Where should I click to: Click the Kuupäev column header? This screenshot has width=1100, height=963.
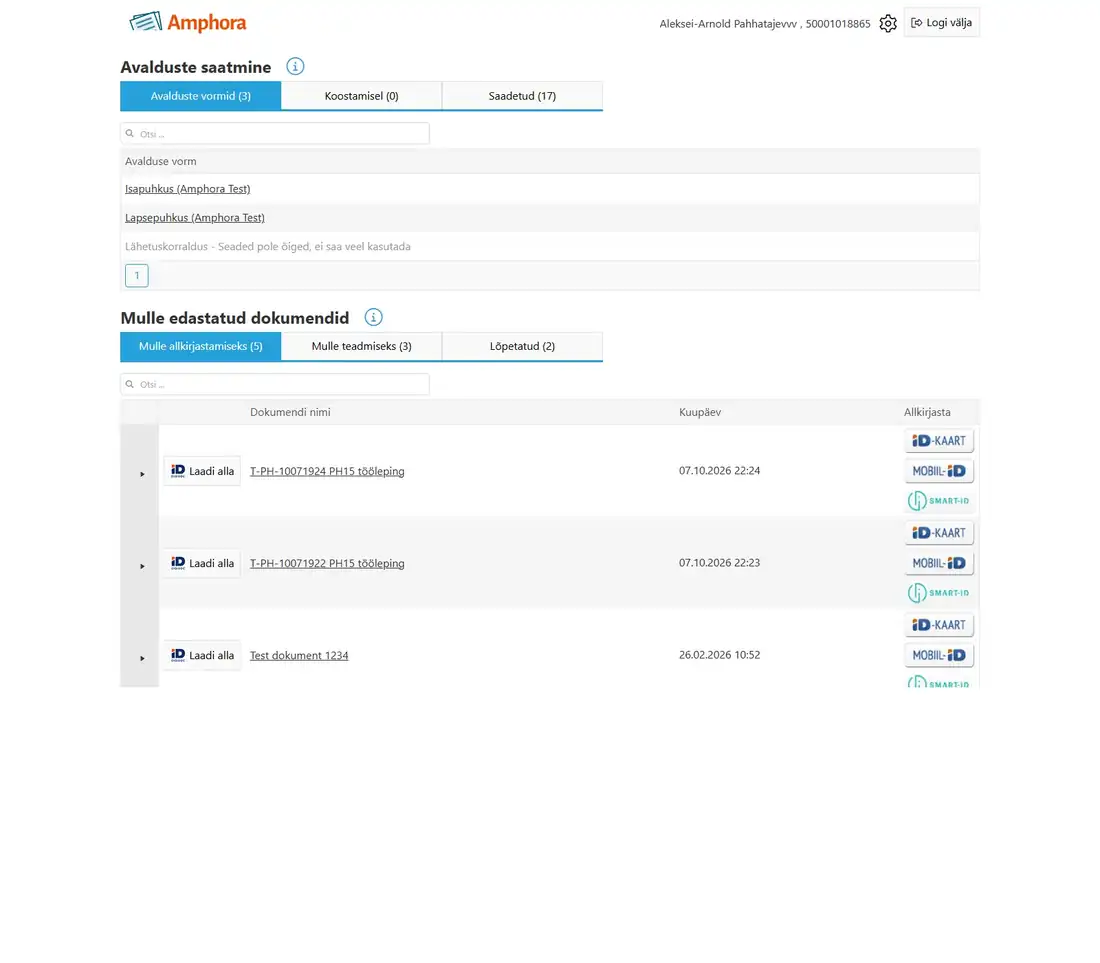tap(699, 412)
